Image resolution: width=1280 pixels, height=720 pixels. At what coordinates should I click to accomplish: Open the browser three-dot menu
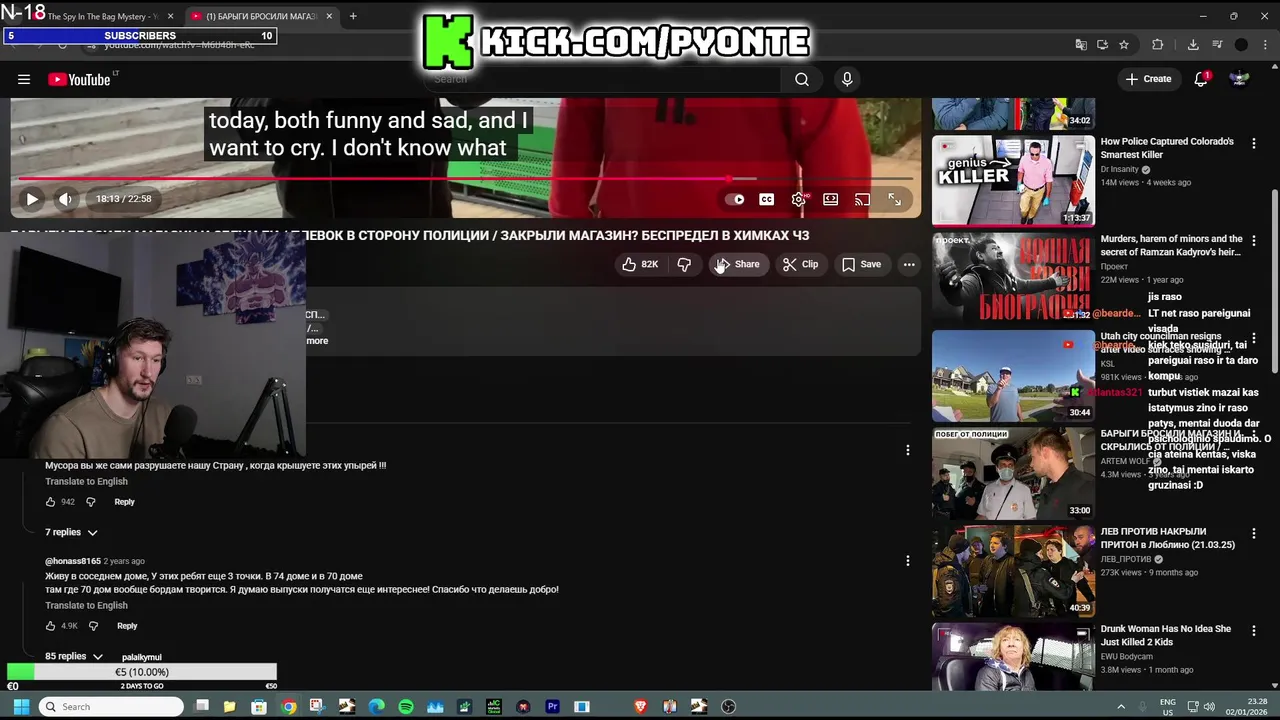click(x=1263, y=45)
